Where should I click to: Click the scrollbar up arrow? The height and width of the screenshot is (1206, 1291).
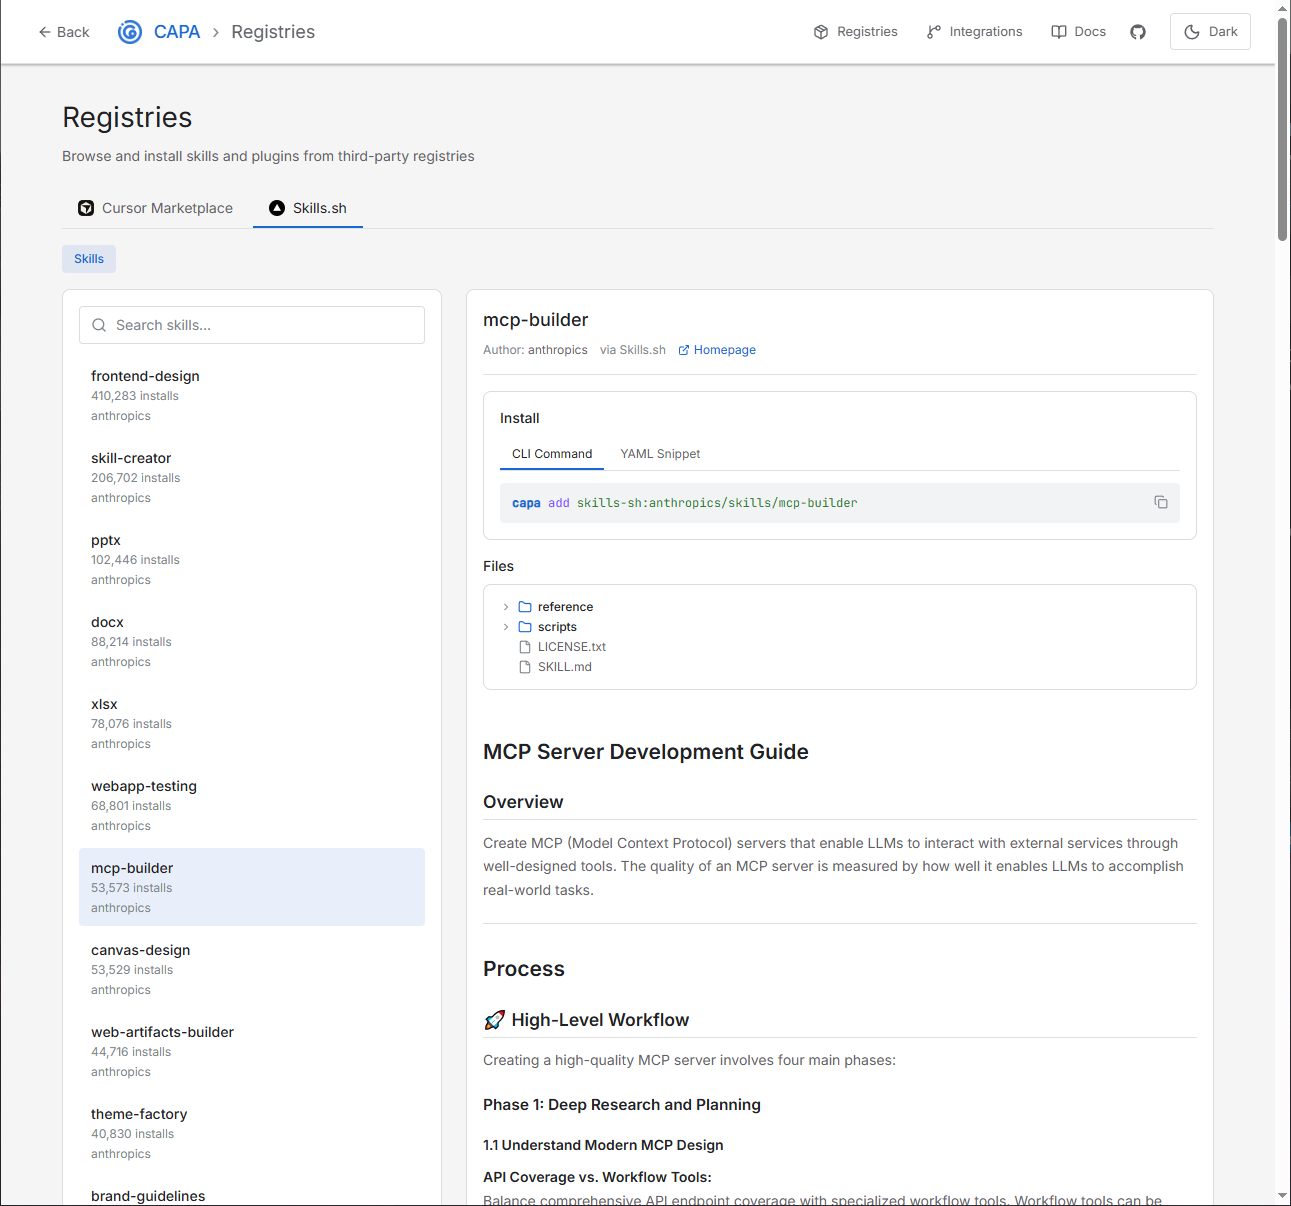point(1283,8)
